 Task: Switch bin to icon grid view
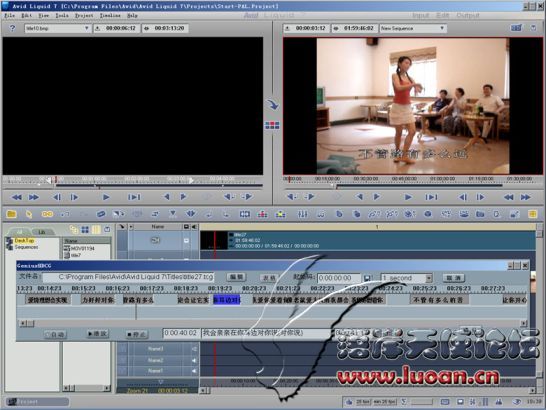(x=85, y=229)
